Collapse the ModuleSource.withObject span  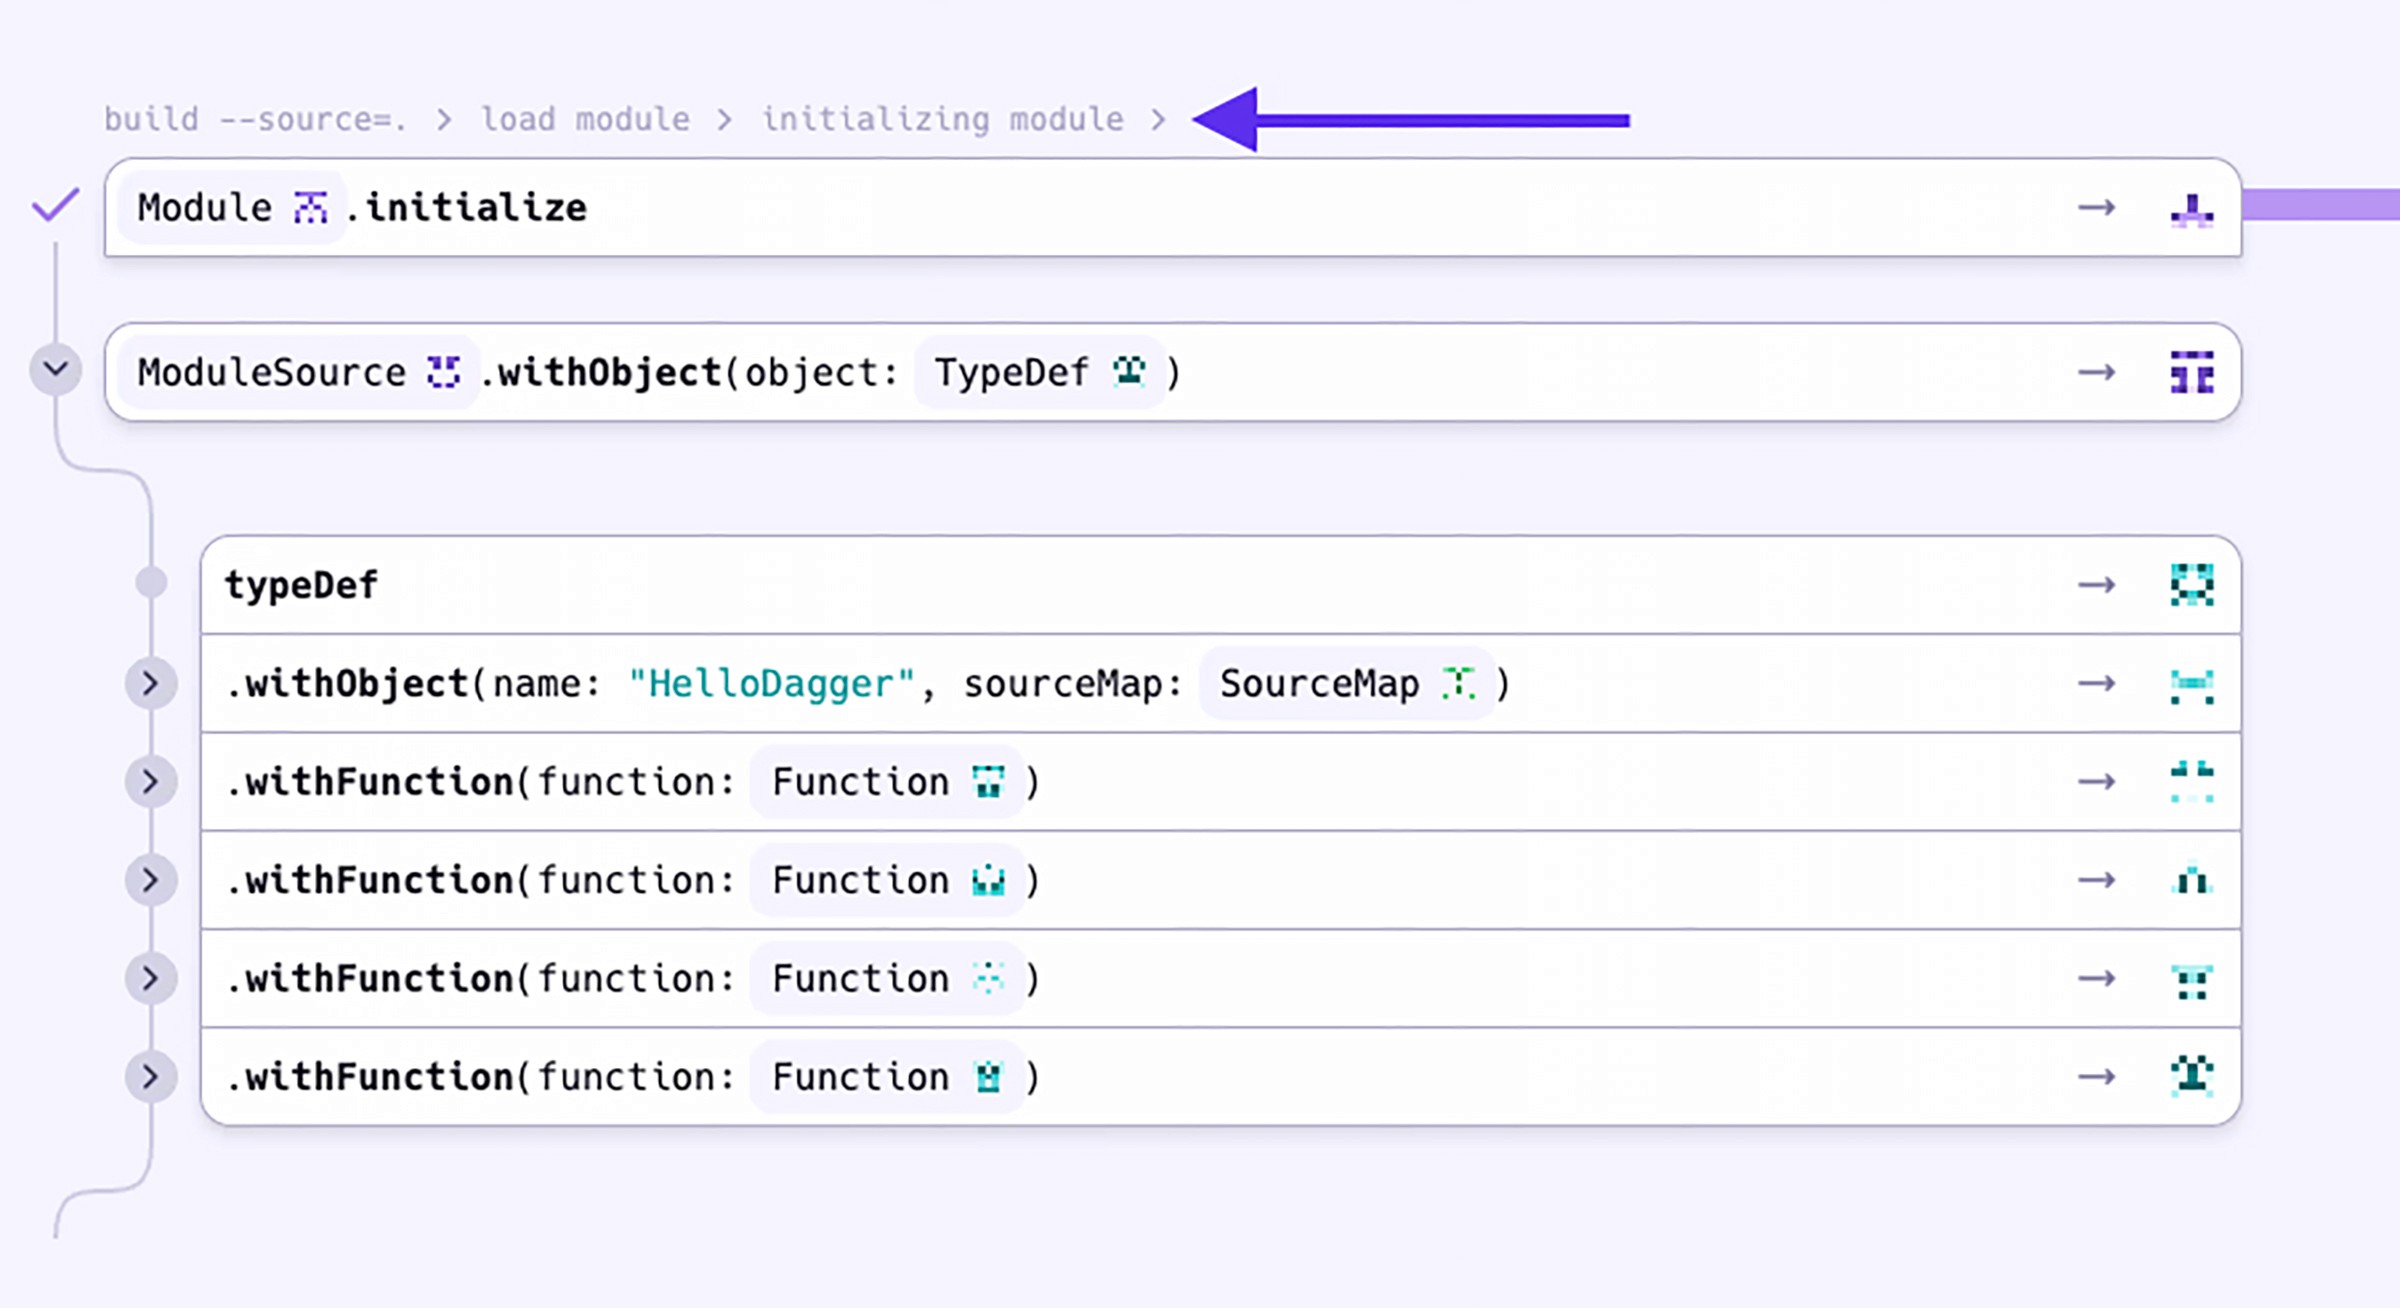click(56, 370)
